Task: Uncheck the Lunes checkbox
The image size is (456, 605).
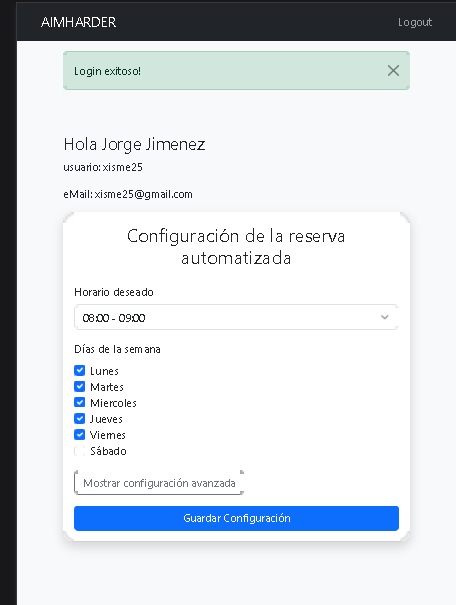Action: 79,370
